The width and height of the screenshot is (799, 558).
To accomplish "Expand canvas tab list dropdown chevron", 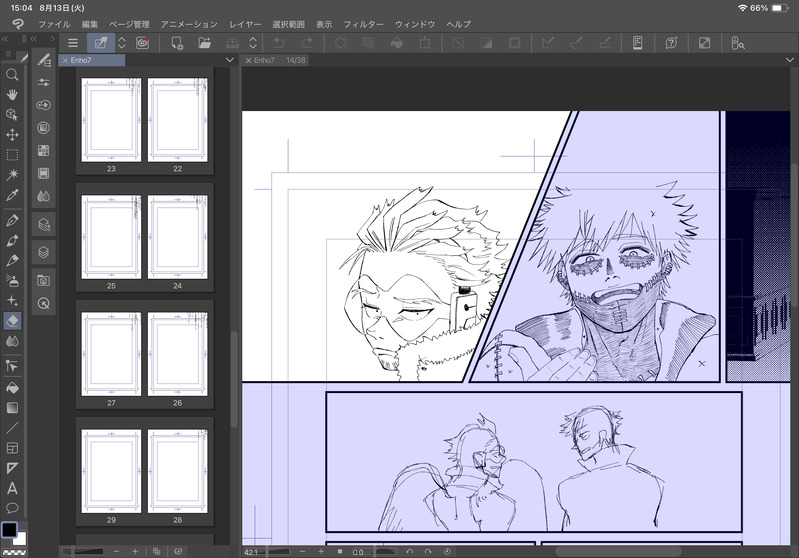I will (x=790, y=60).
